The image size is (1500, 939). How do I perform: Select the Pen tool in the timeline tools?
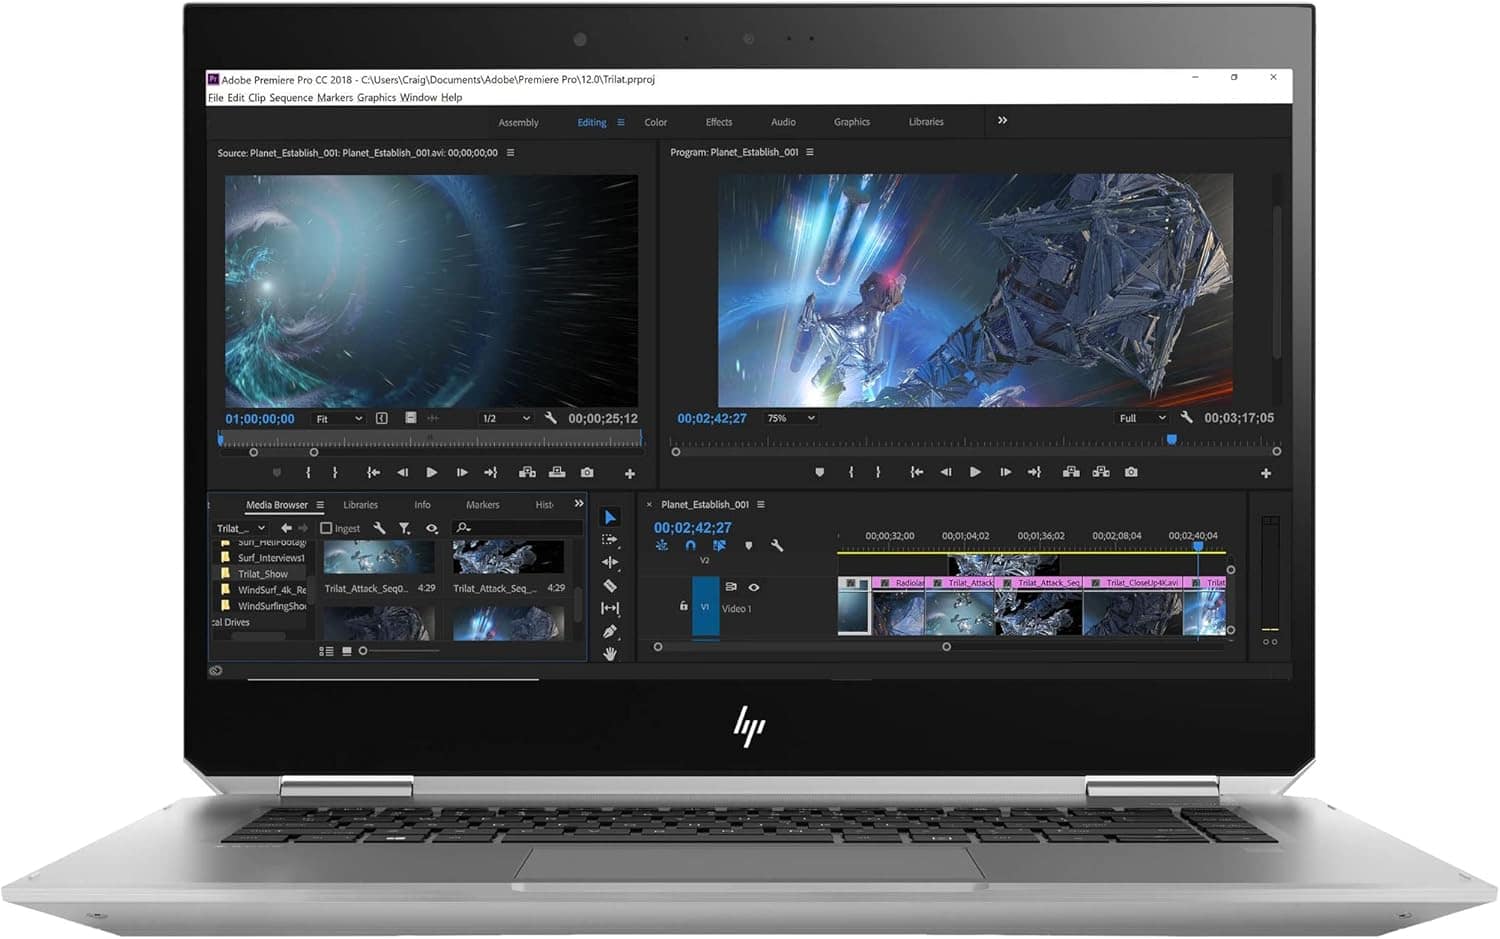pyautogui.click(x=610, y=629)
